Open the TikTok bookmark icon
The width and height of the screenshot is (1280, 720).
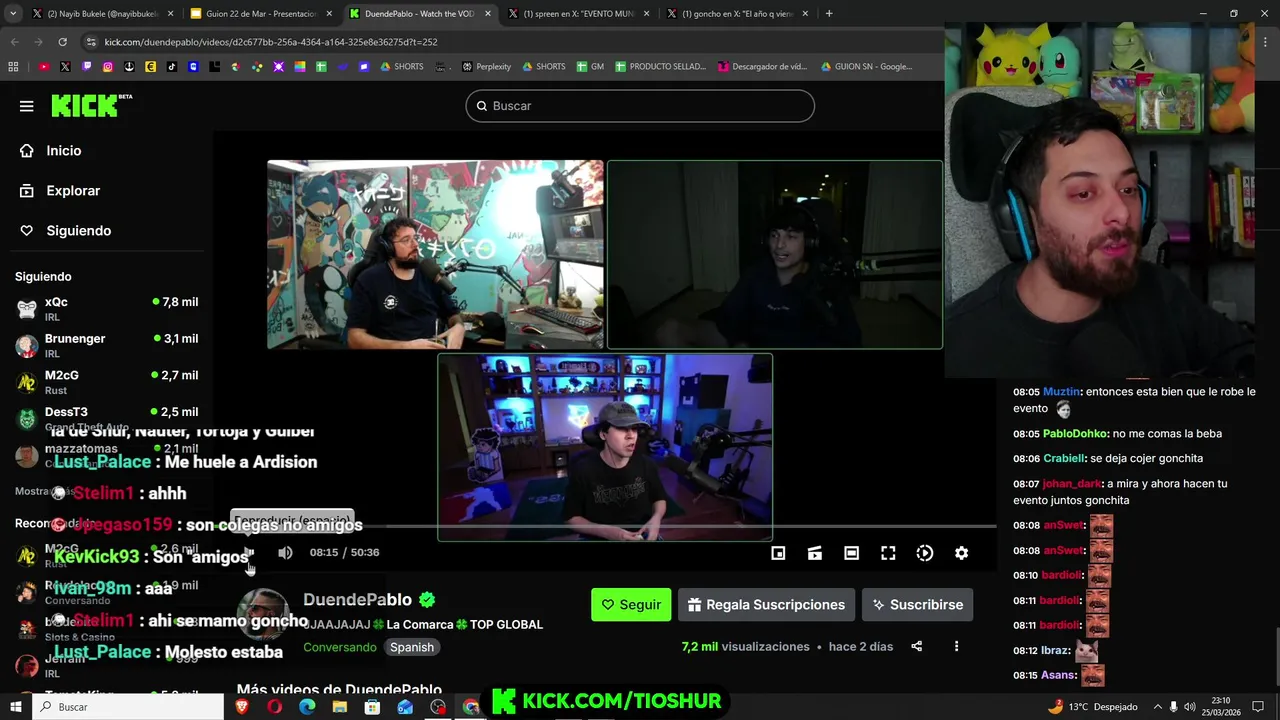pos(172,67)
